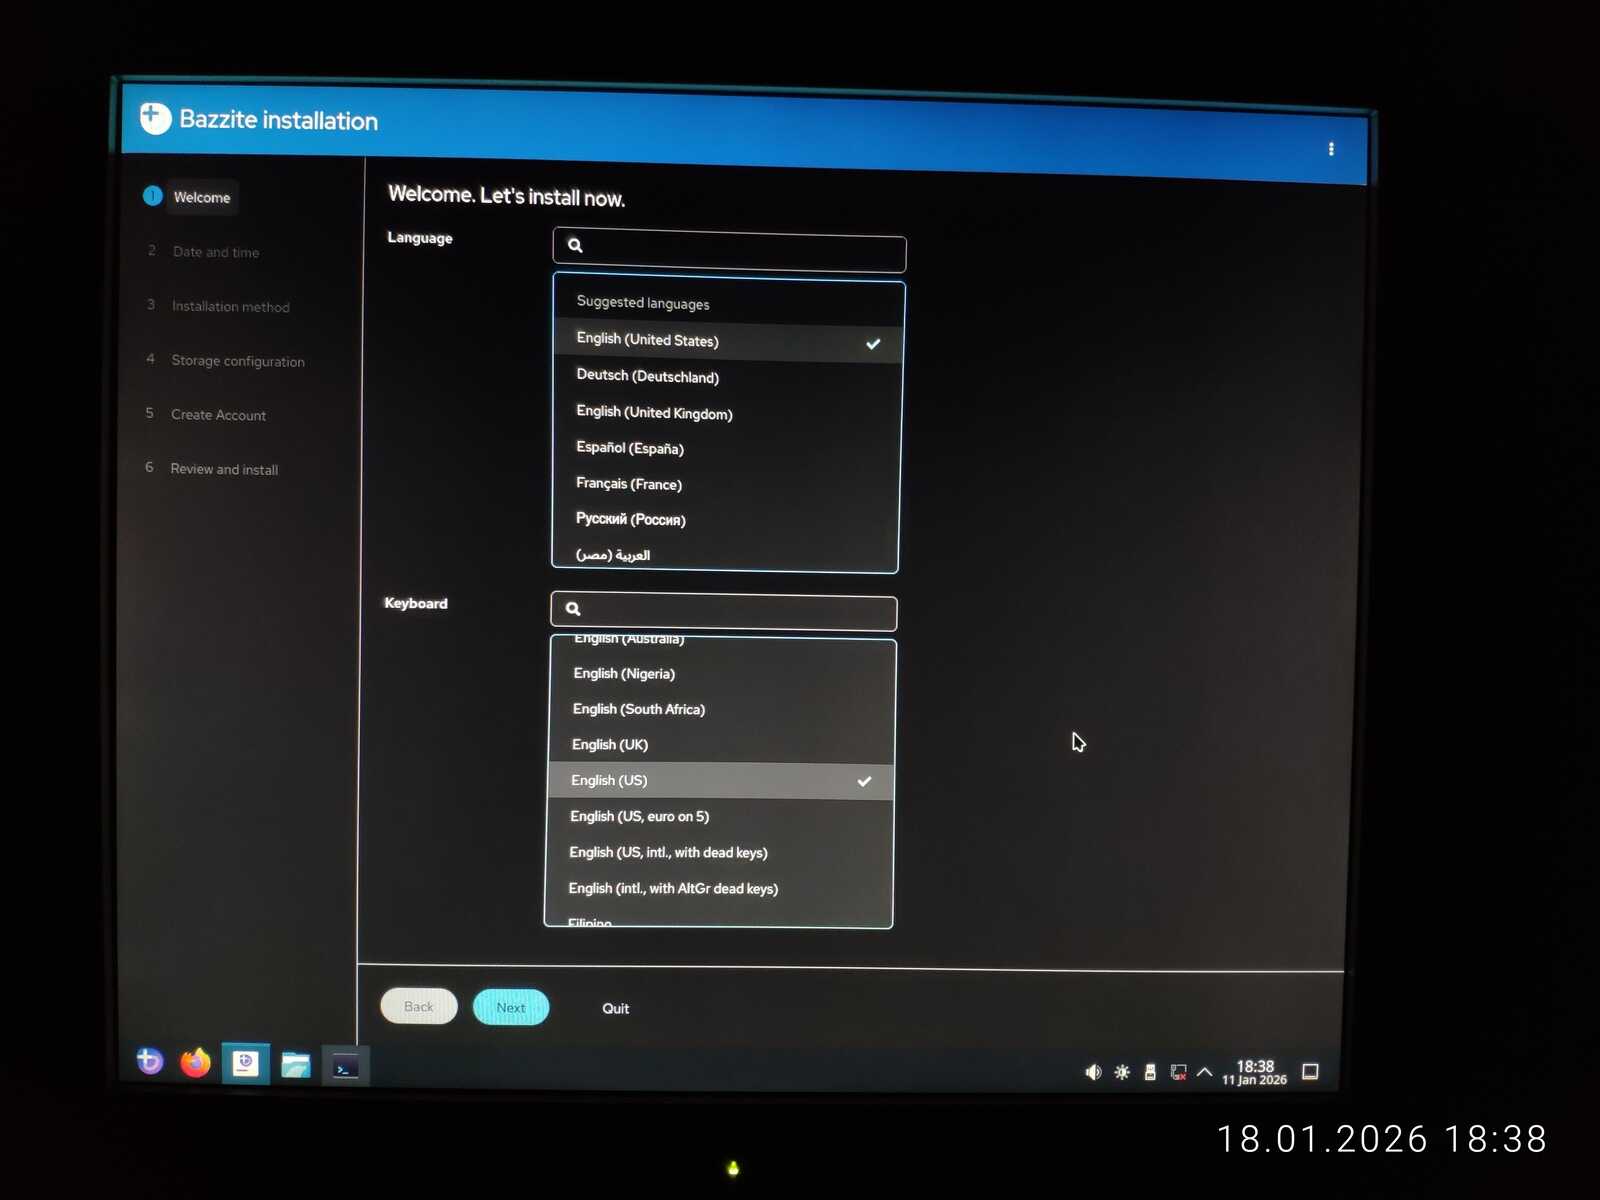Screen dimensions: 1600x1200
Task: Select Français (France) language
Action: (726, 484)
